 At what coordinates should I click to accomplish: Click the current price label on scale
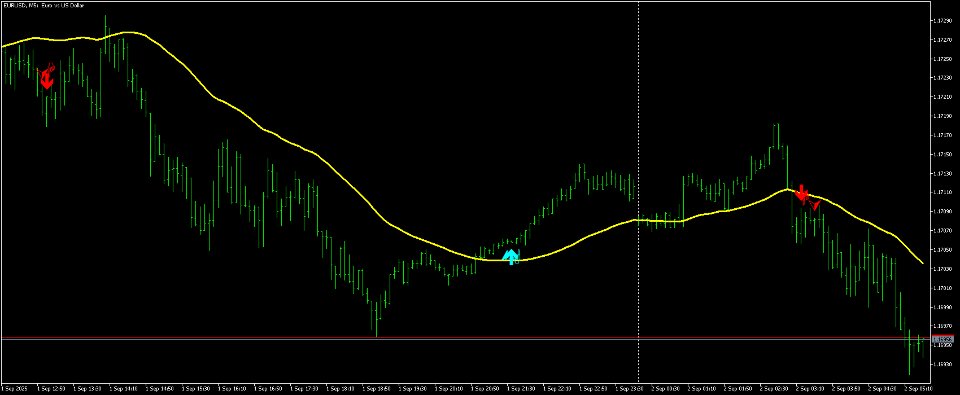point(942,339)
